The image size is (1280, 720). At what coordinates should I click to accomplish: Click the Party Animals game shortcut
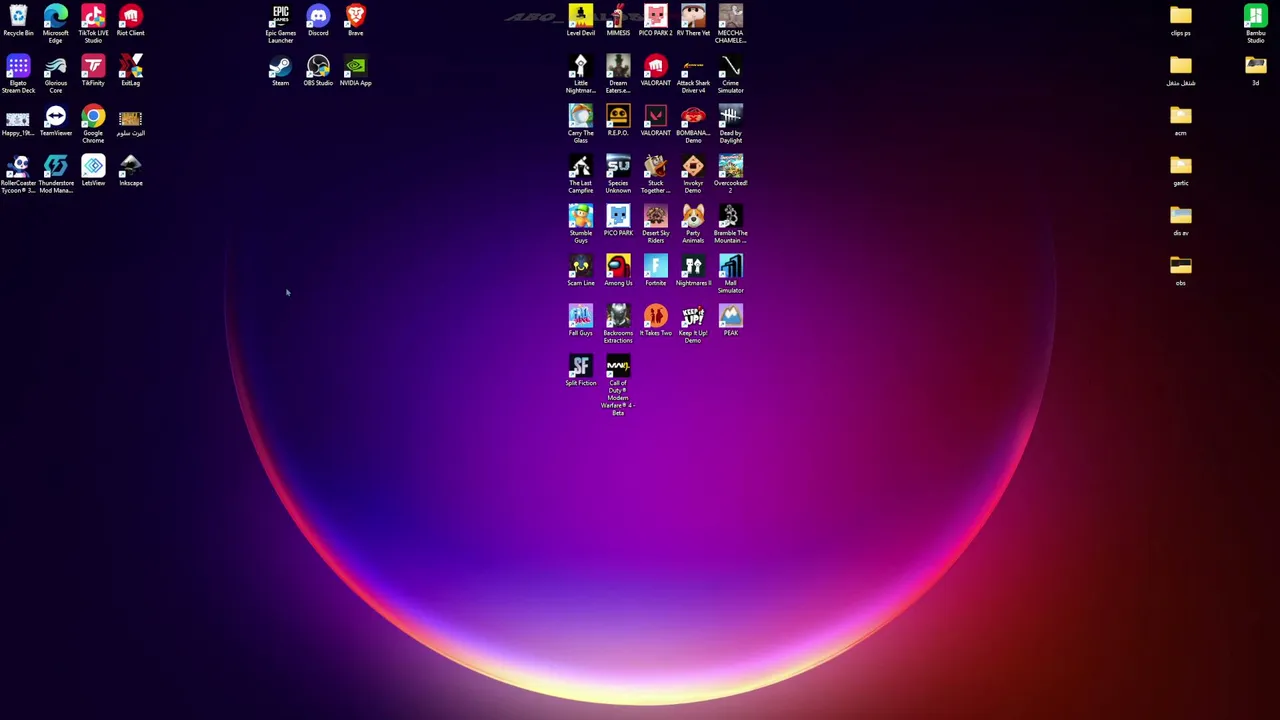(693, 223)
